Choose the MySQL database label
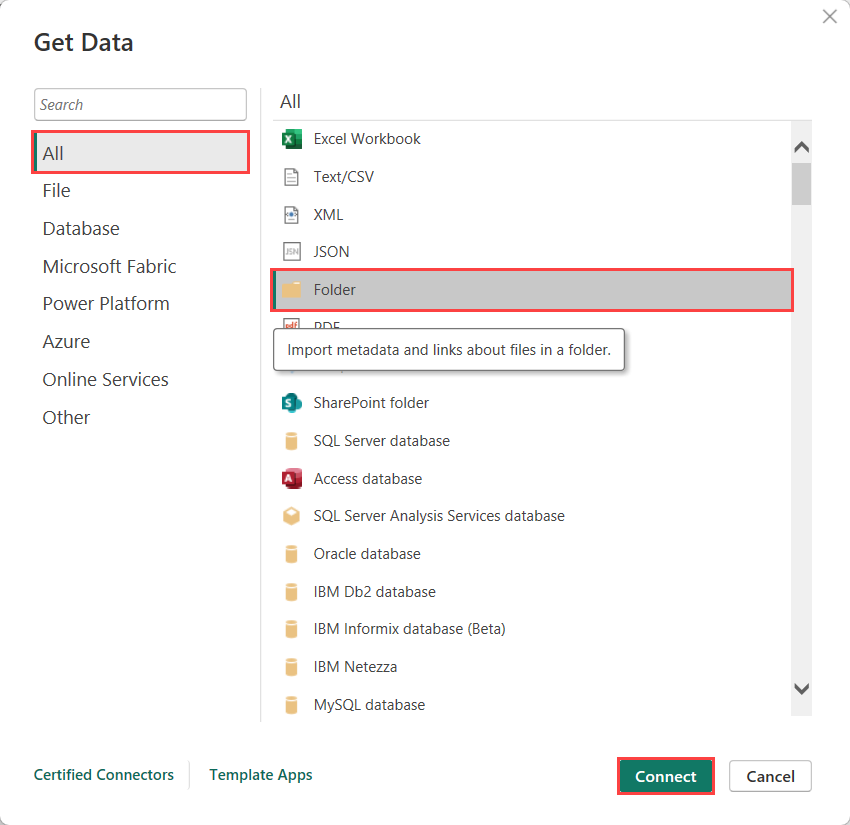The image size is (850, 825). point(369,705)
